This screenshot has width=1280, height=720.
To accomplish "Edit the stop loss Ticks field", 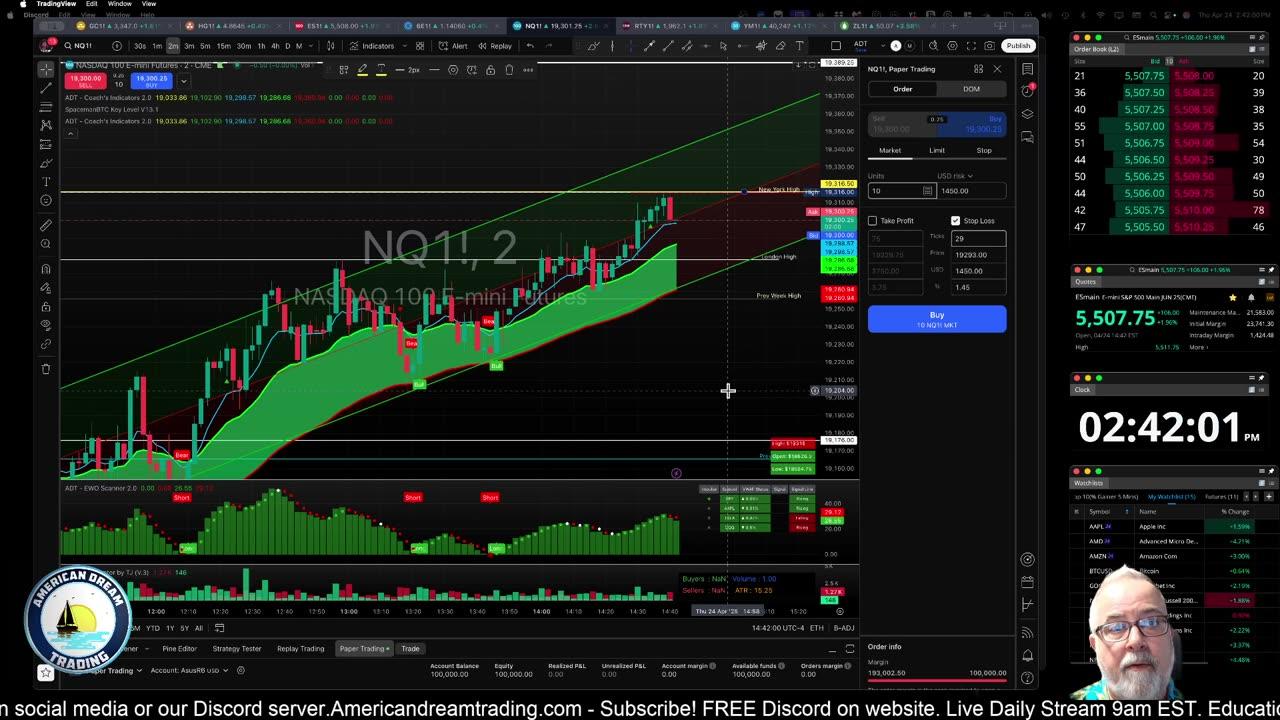I will [978, 239].
